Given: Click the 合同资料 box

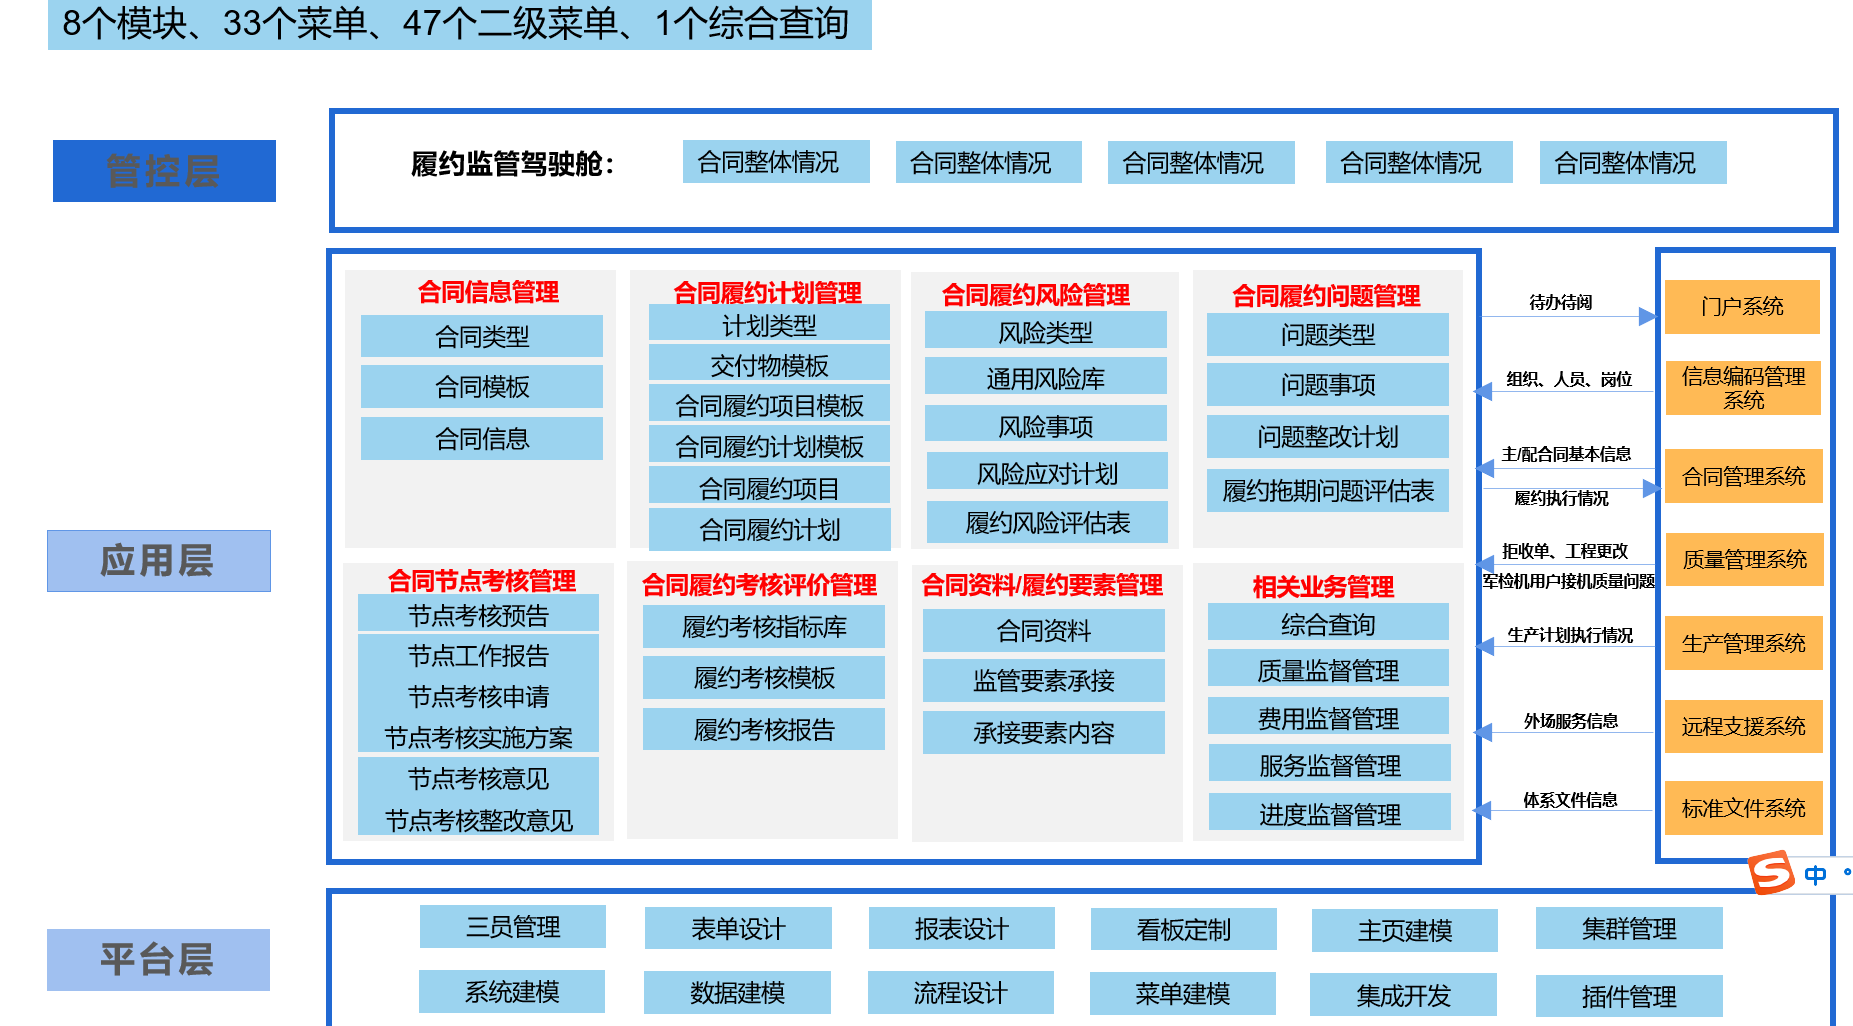Looking at the screenshot, I should coord(1044,630).
